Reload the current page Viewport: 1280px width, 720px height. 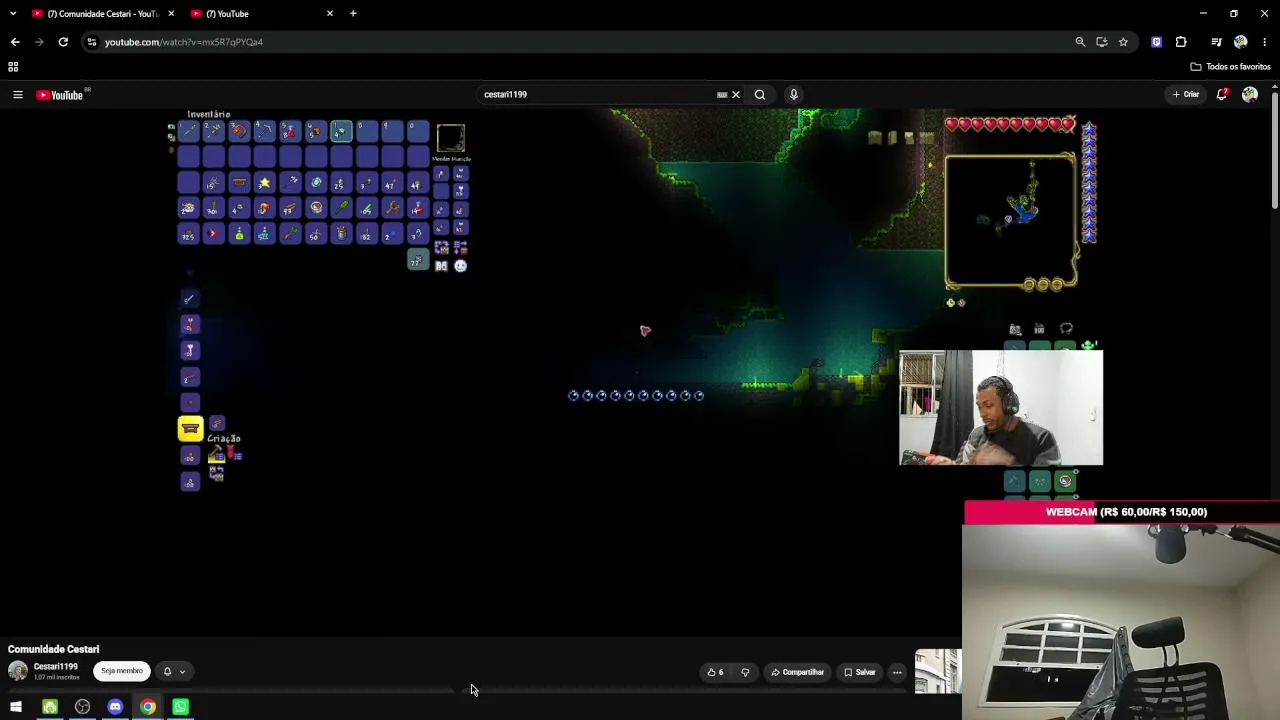(63, 42)
